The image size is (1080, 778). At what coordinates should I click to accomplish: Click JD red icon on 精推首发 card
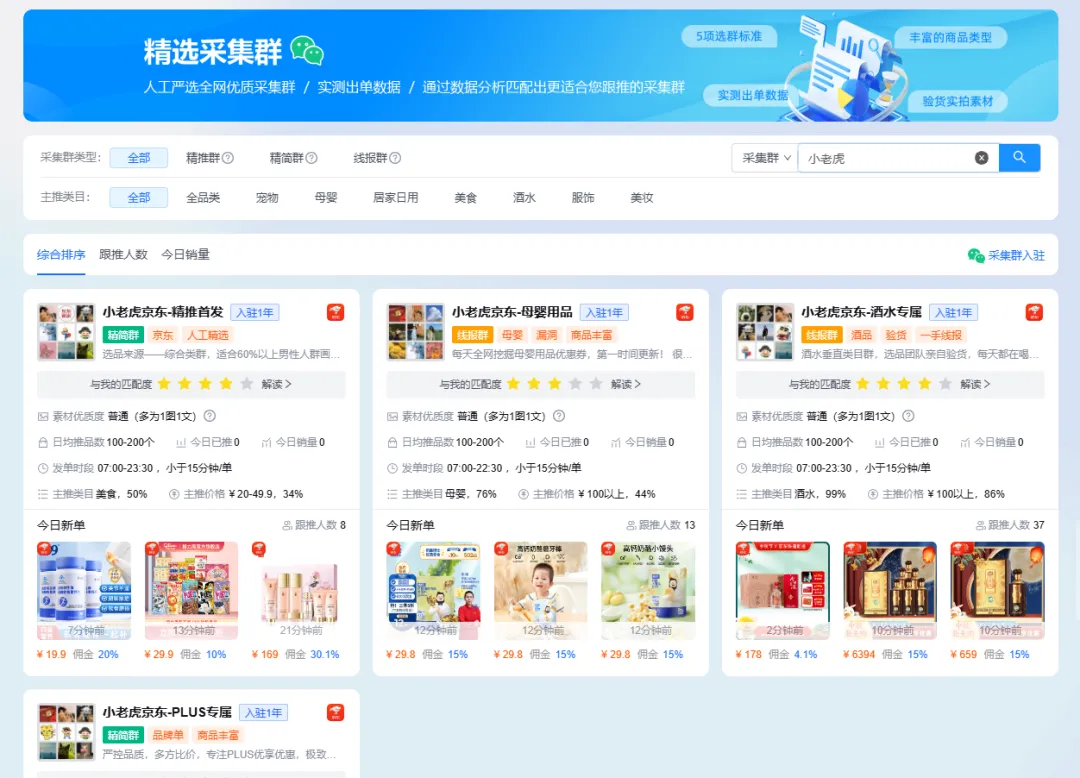[335, 313]
